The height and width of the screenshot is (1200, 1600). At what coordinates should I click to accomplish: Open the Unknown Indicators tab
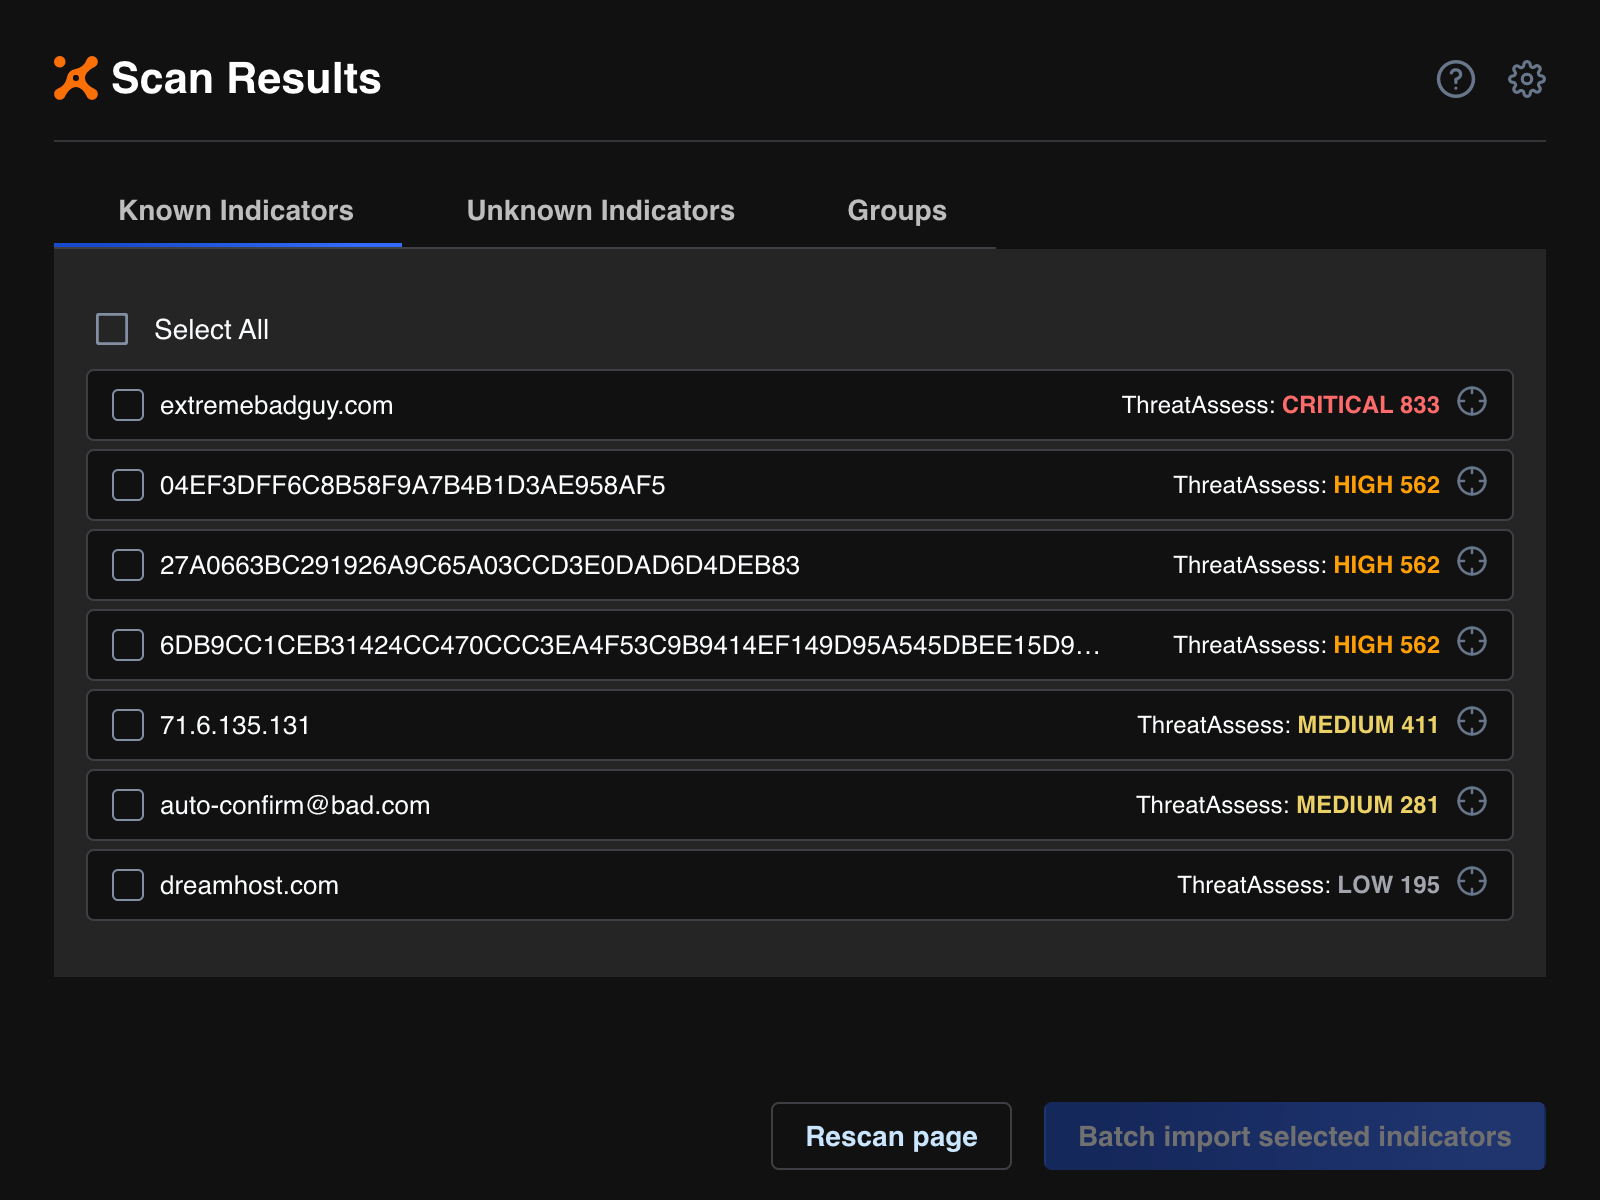[600, 211]
